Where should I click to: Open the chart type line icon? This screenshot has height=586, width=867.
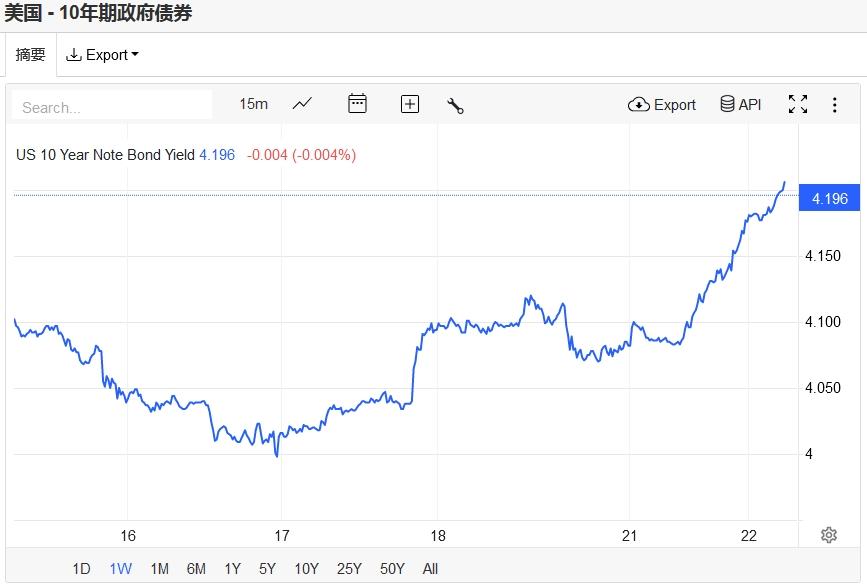[x=302, y=104]
